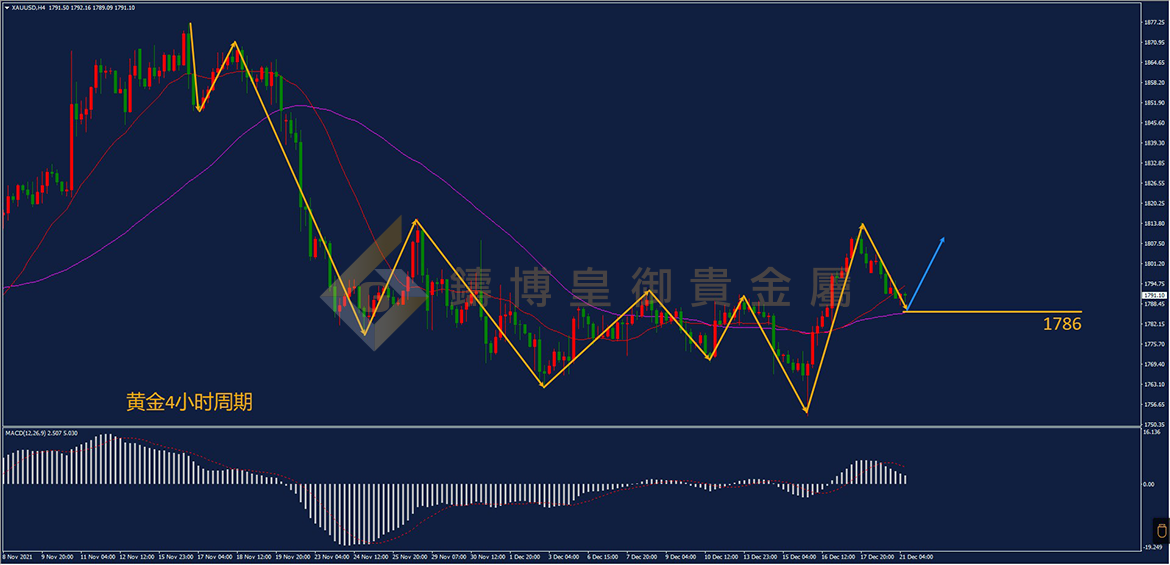Click the MACD scale value -19.249
Viewport: 1170px width, 565px height.
coord(1152,548)
